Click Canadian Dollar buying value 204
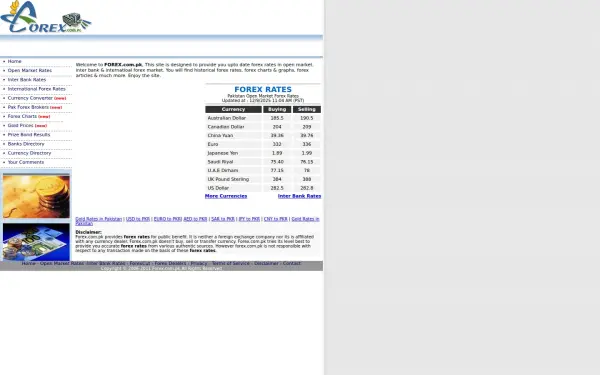This screenshot has width=600, height=375. coord(277,127)
